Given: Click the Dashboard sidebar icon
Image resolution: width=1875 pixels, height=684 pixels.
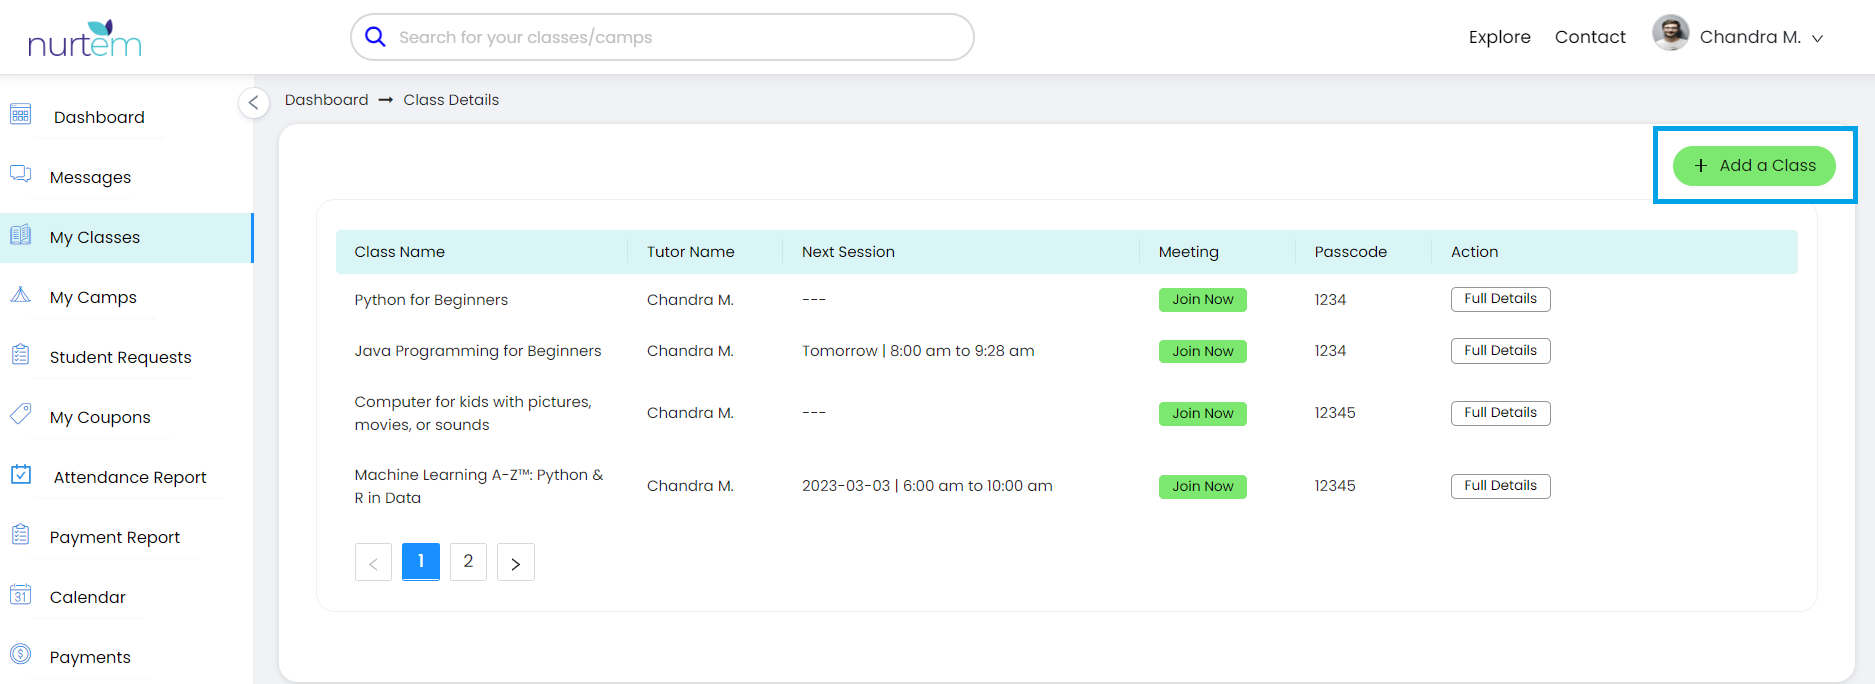Looking at the screenshot, I should (21, 115).
